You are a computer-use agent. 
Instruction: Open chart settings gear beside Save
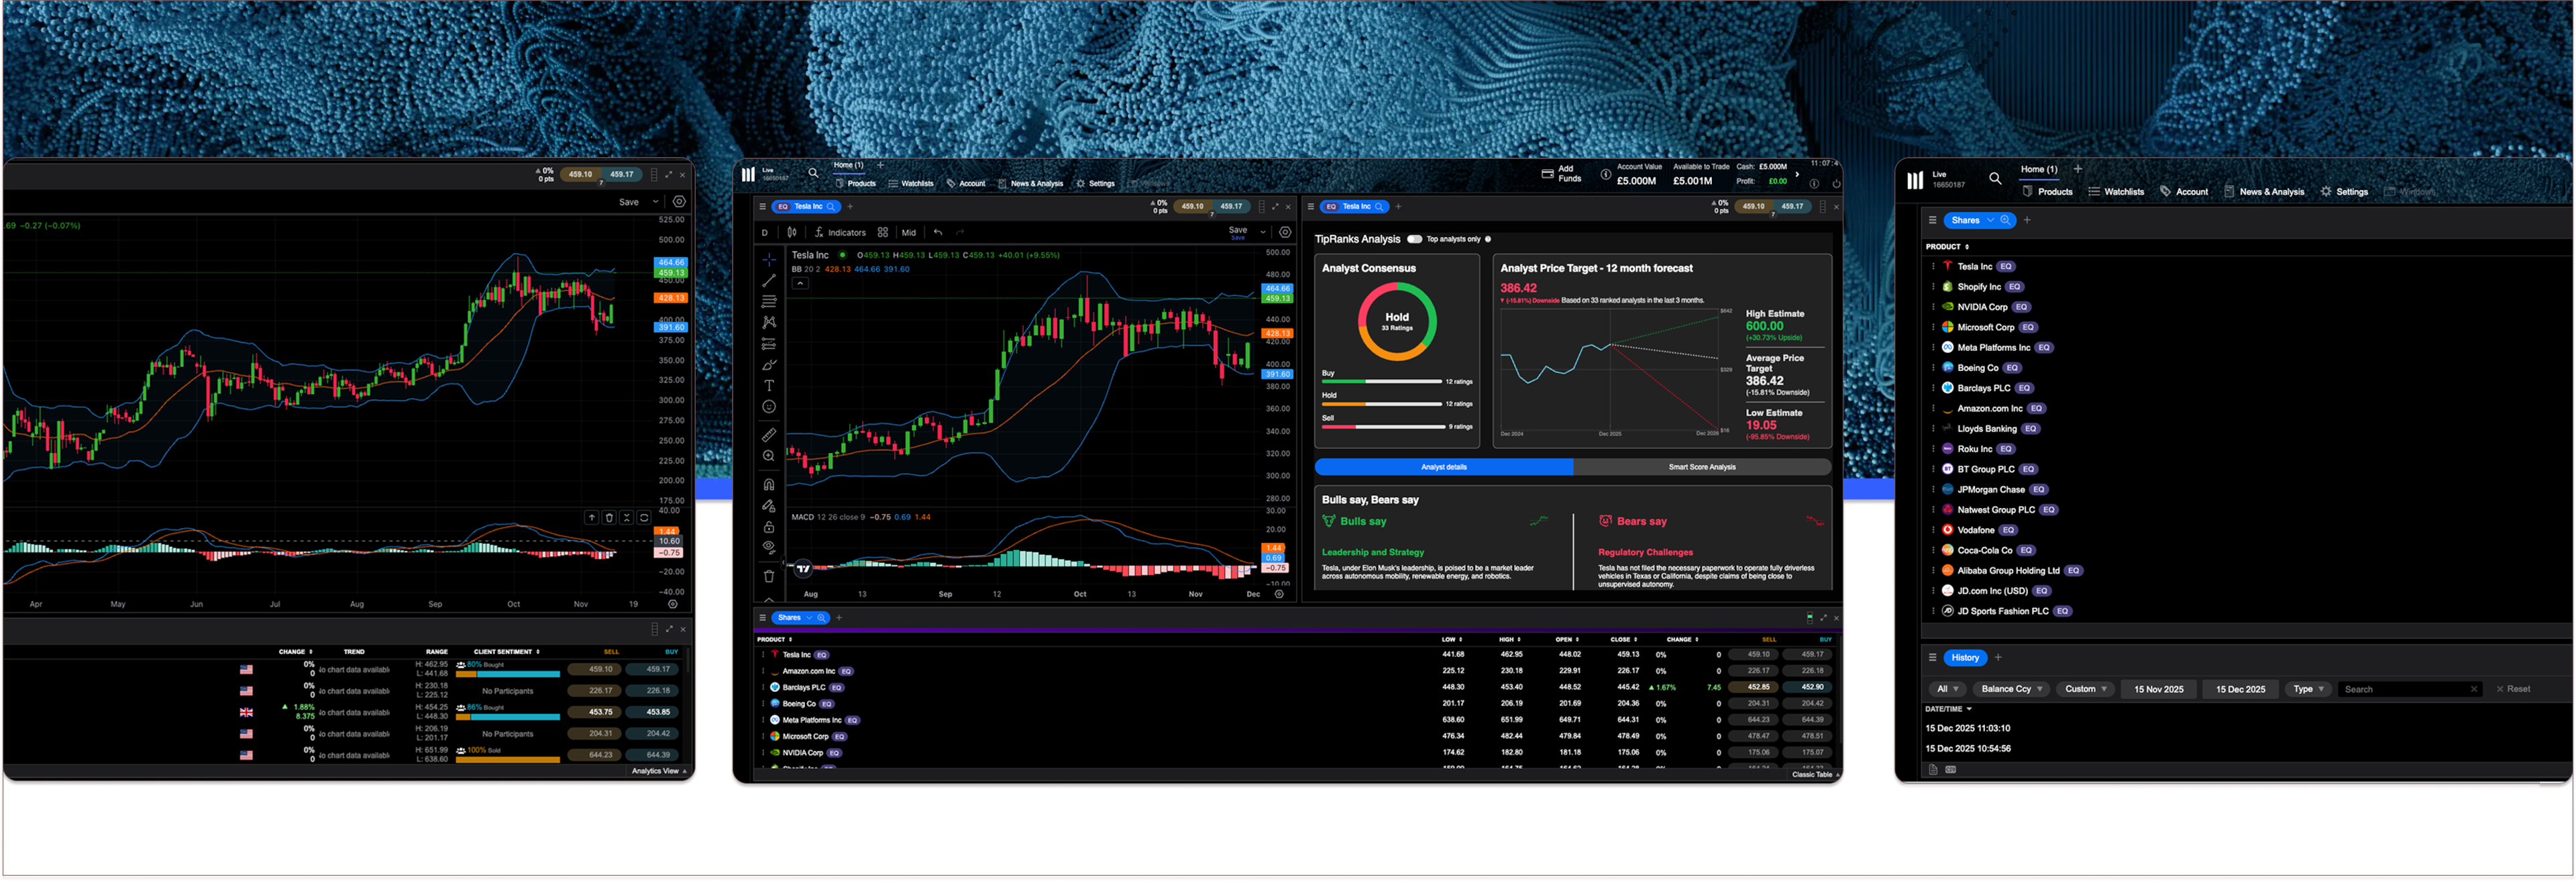tap(1286, 233)
